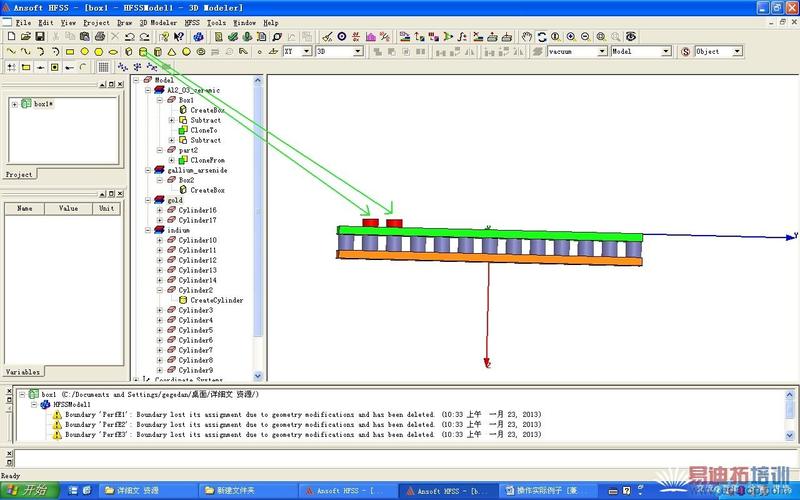The height and width of the screenshot is (500, 800).
Task: Select the Draw regular polygon tool
Action: click(x=99, y=52)
